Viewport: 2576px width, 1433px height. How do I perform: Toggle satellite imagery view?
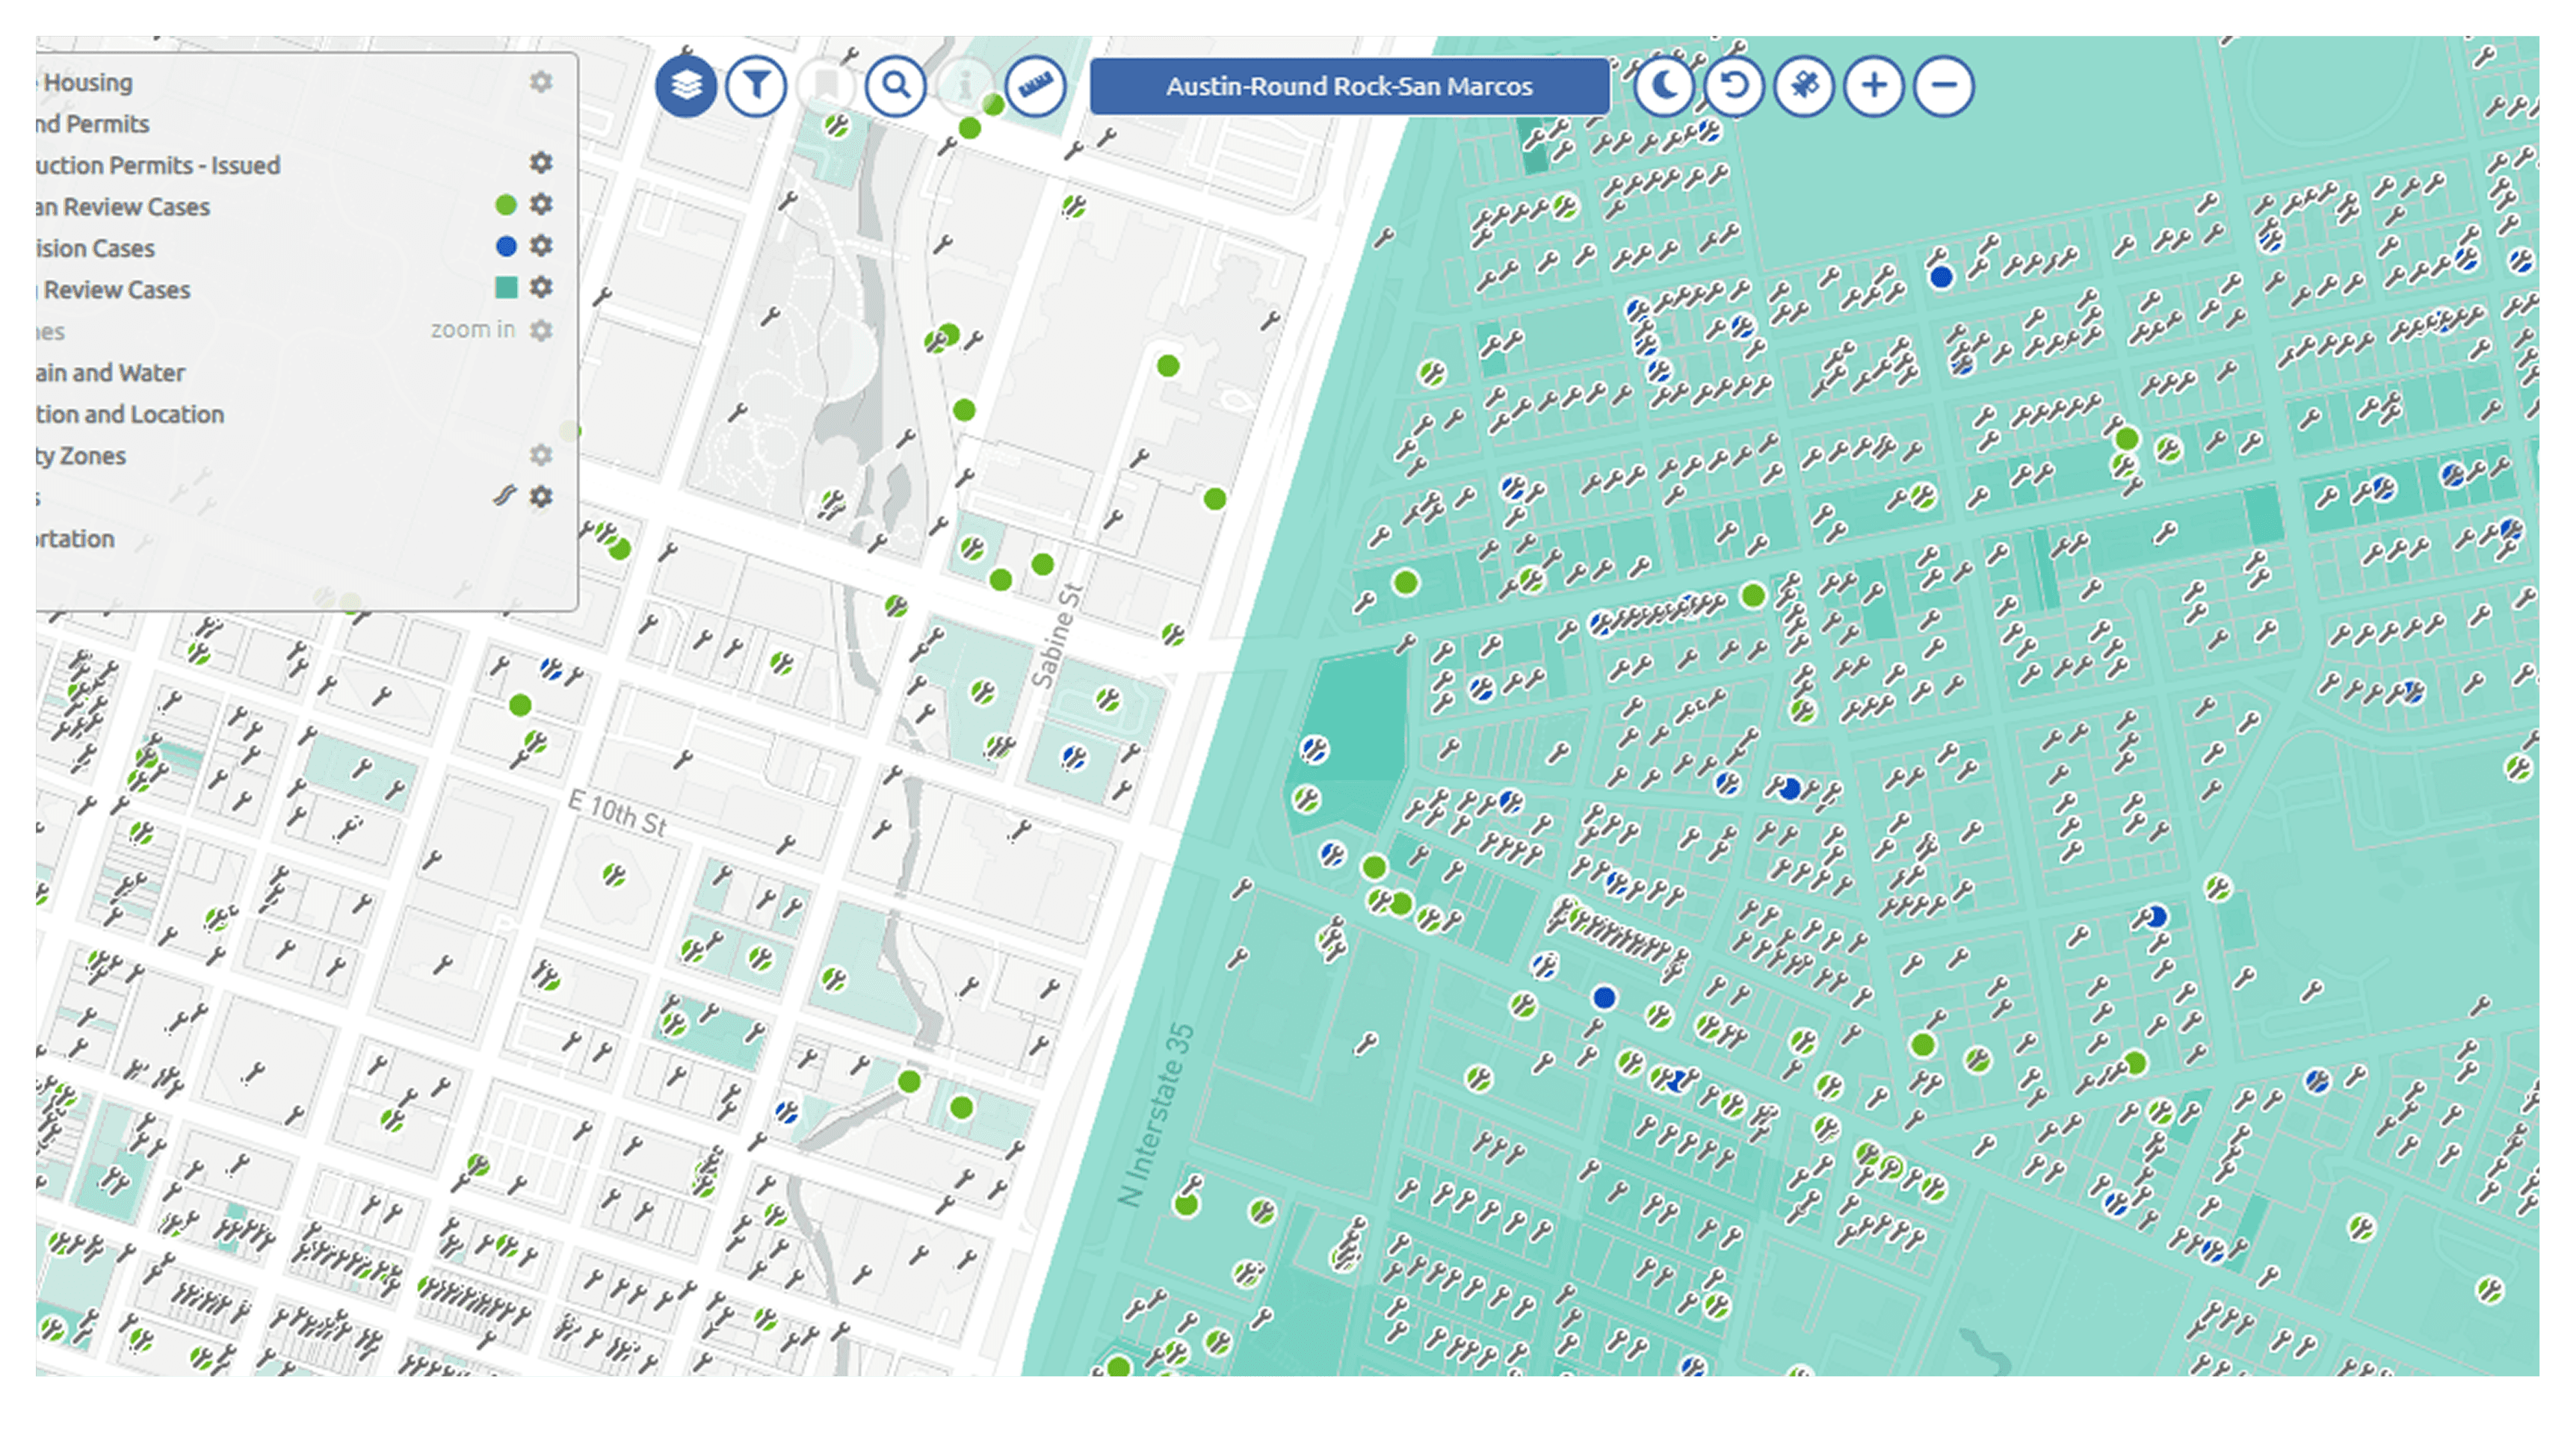1803,86
